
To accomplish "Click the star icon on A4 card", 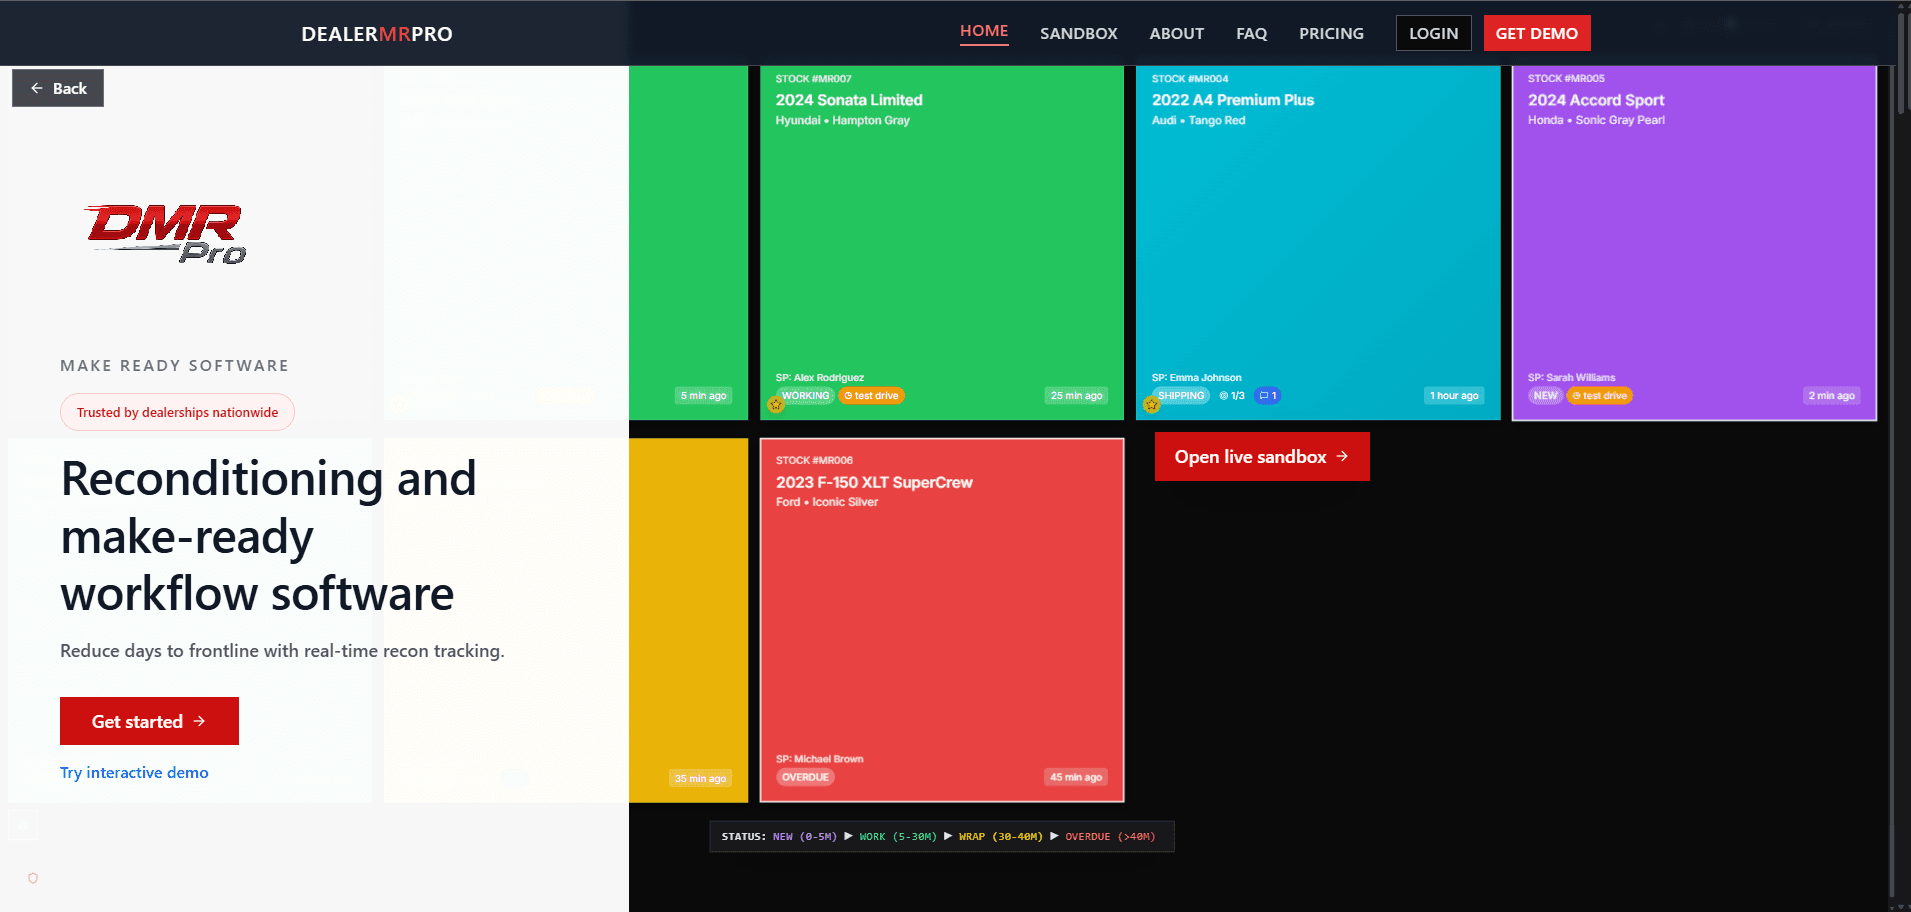I will pos(1152,405).
